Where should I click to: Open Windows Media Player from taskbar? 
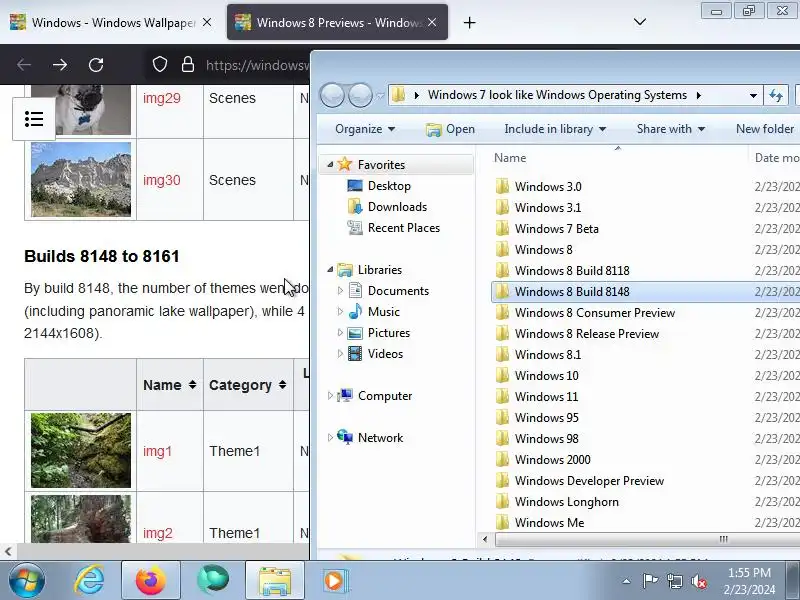336,580
